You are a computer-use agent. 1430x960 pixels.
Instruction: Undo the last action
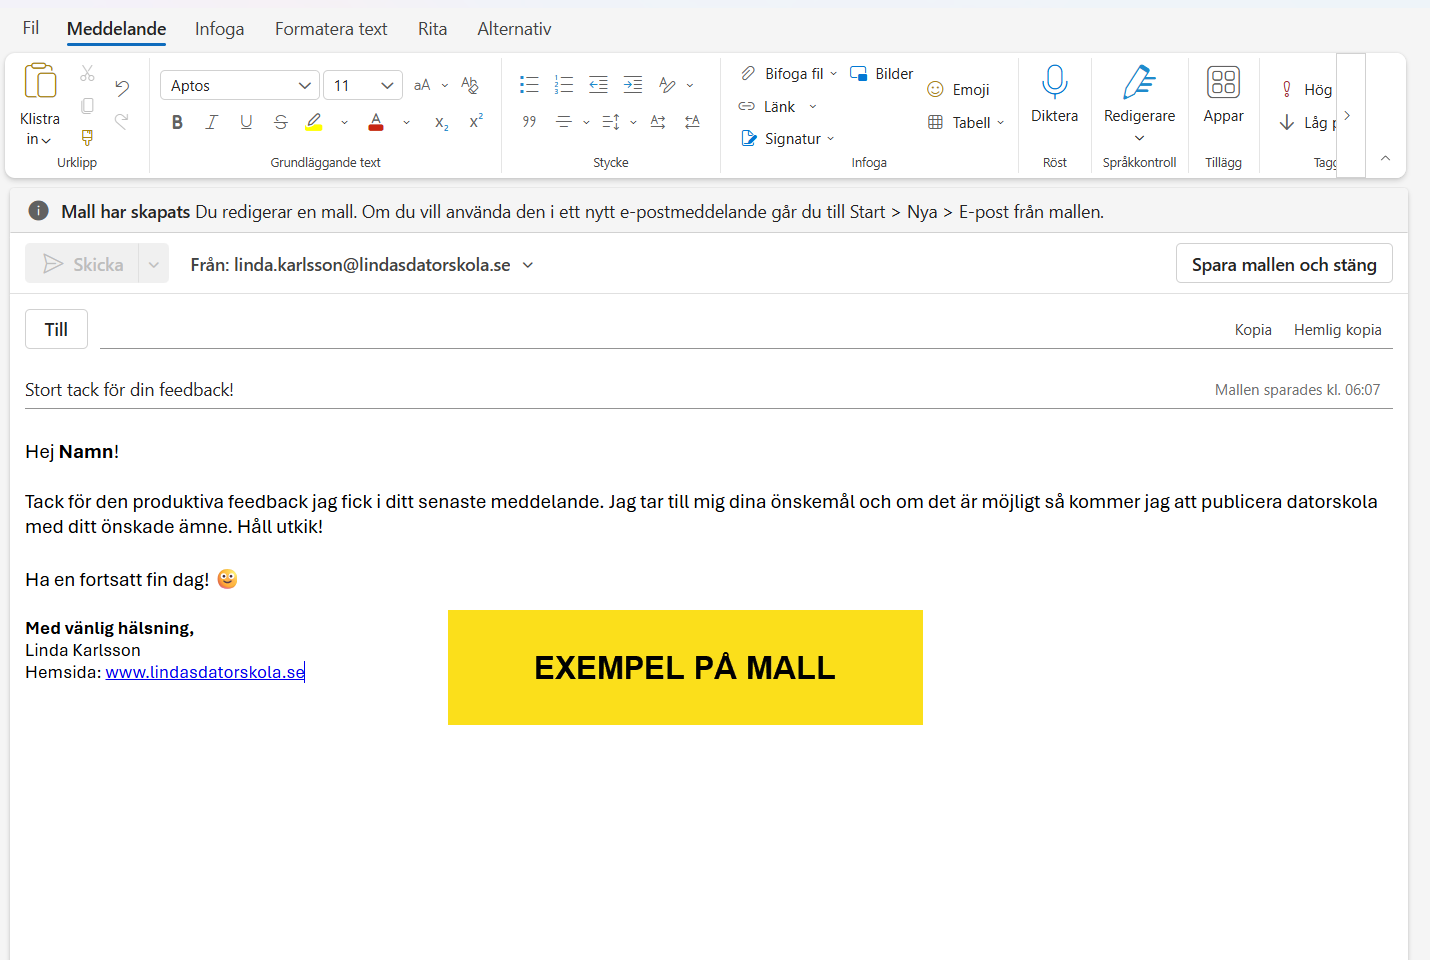coord(122,88)
